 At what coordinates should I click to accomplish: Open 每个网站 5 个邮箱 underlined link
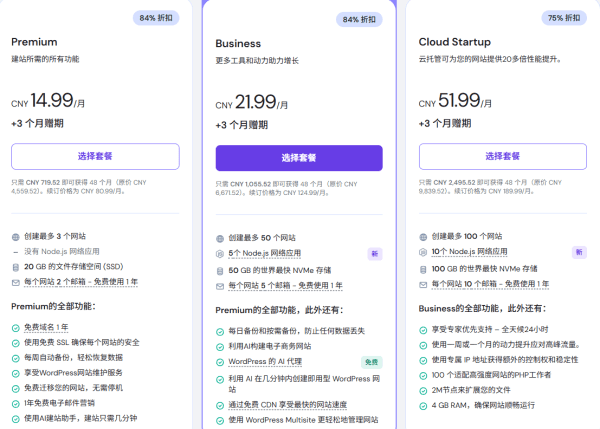pyautogui.click(x=285, y=286)
